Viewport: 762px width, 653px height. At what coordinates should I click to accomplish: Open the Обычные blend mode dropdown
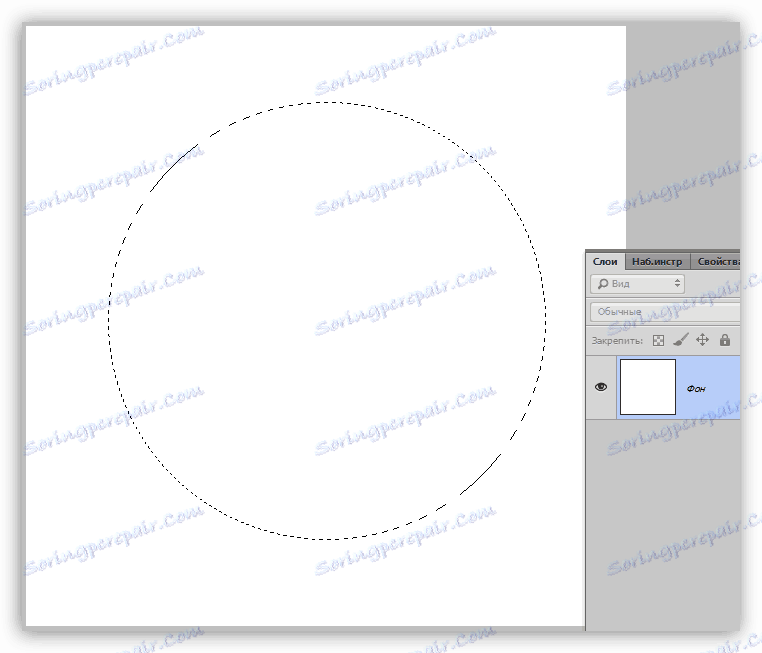[665, 312]
